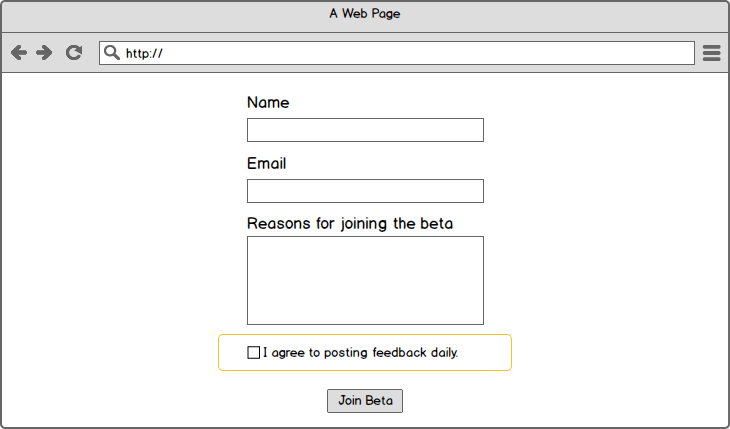Go forward with the forward arrow
Image resolution: width=730 pixels, height=429 pixels.
click(44, 53)
